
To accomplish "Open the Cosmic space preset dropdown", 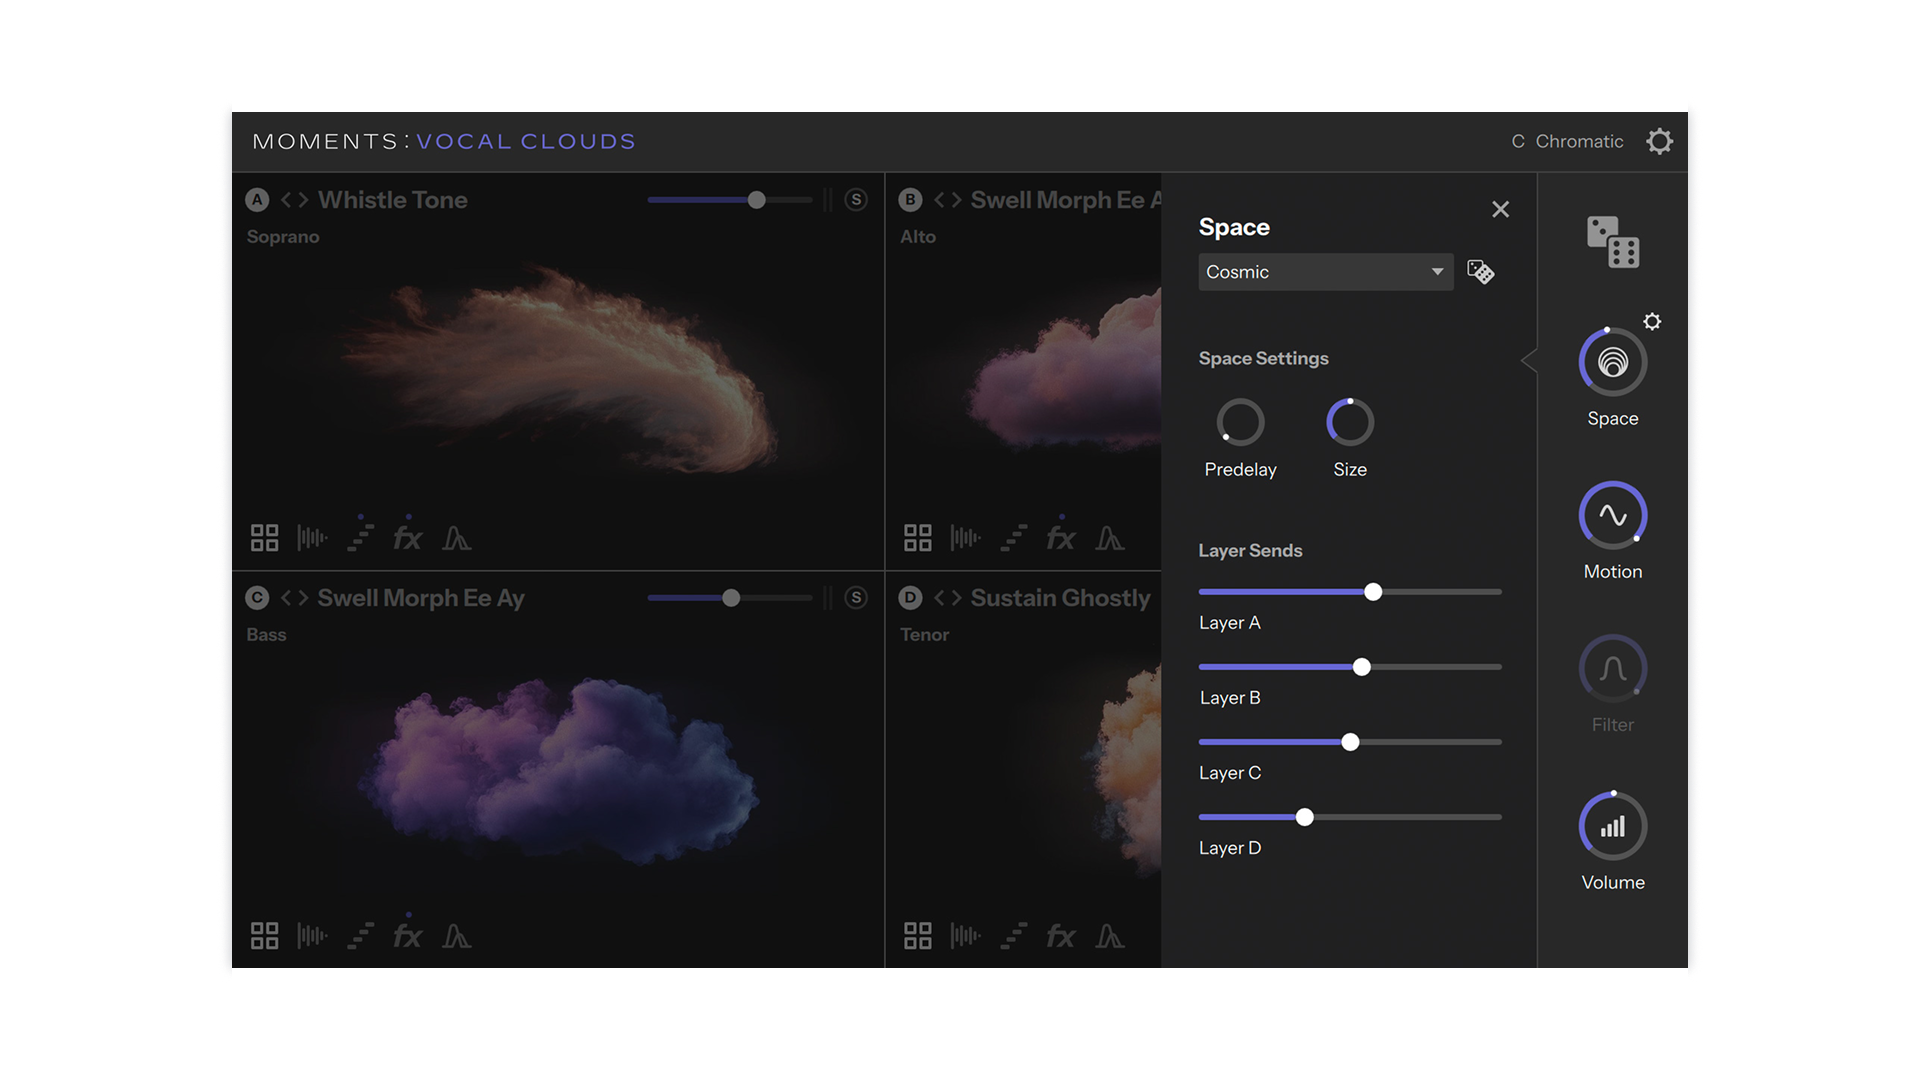I will point(1326,271).
